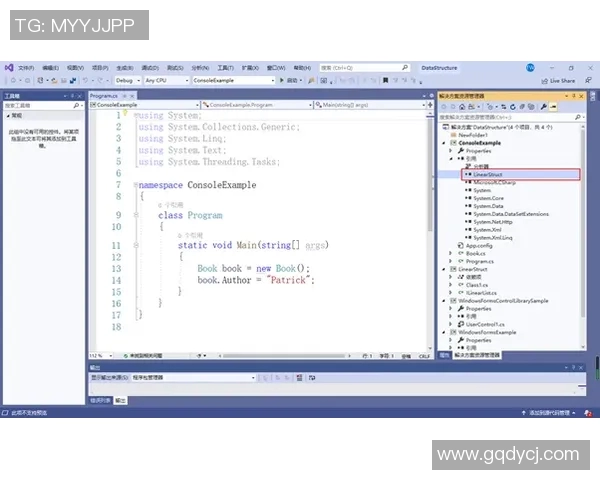Open the 调试(D) menu
The width and height of the screenshot is (600, 480).
(150, 68)
